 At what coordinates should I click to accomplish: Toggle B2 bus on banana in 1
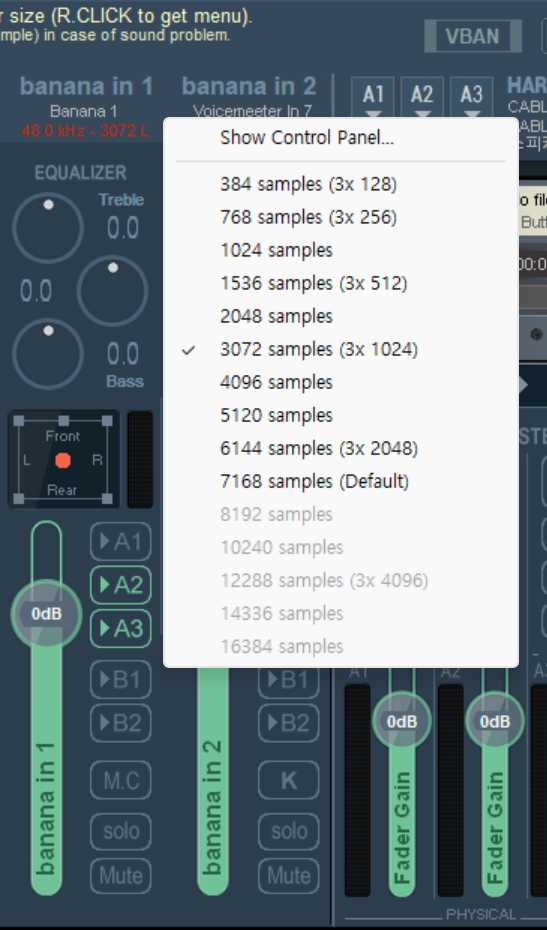pyautogui.click(x=121, y=723)
